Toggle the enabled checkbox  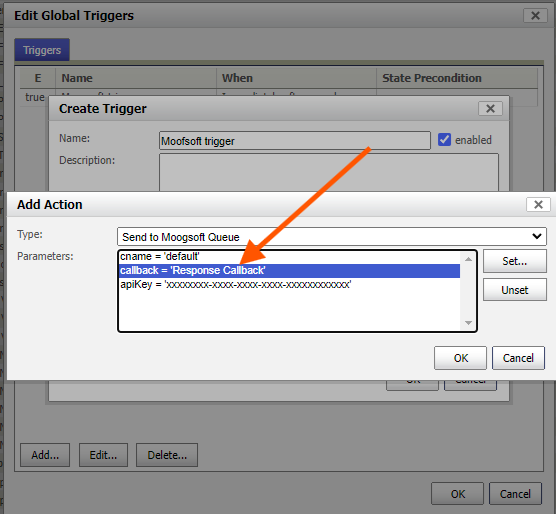point(444,140)
